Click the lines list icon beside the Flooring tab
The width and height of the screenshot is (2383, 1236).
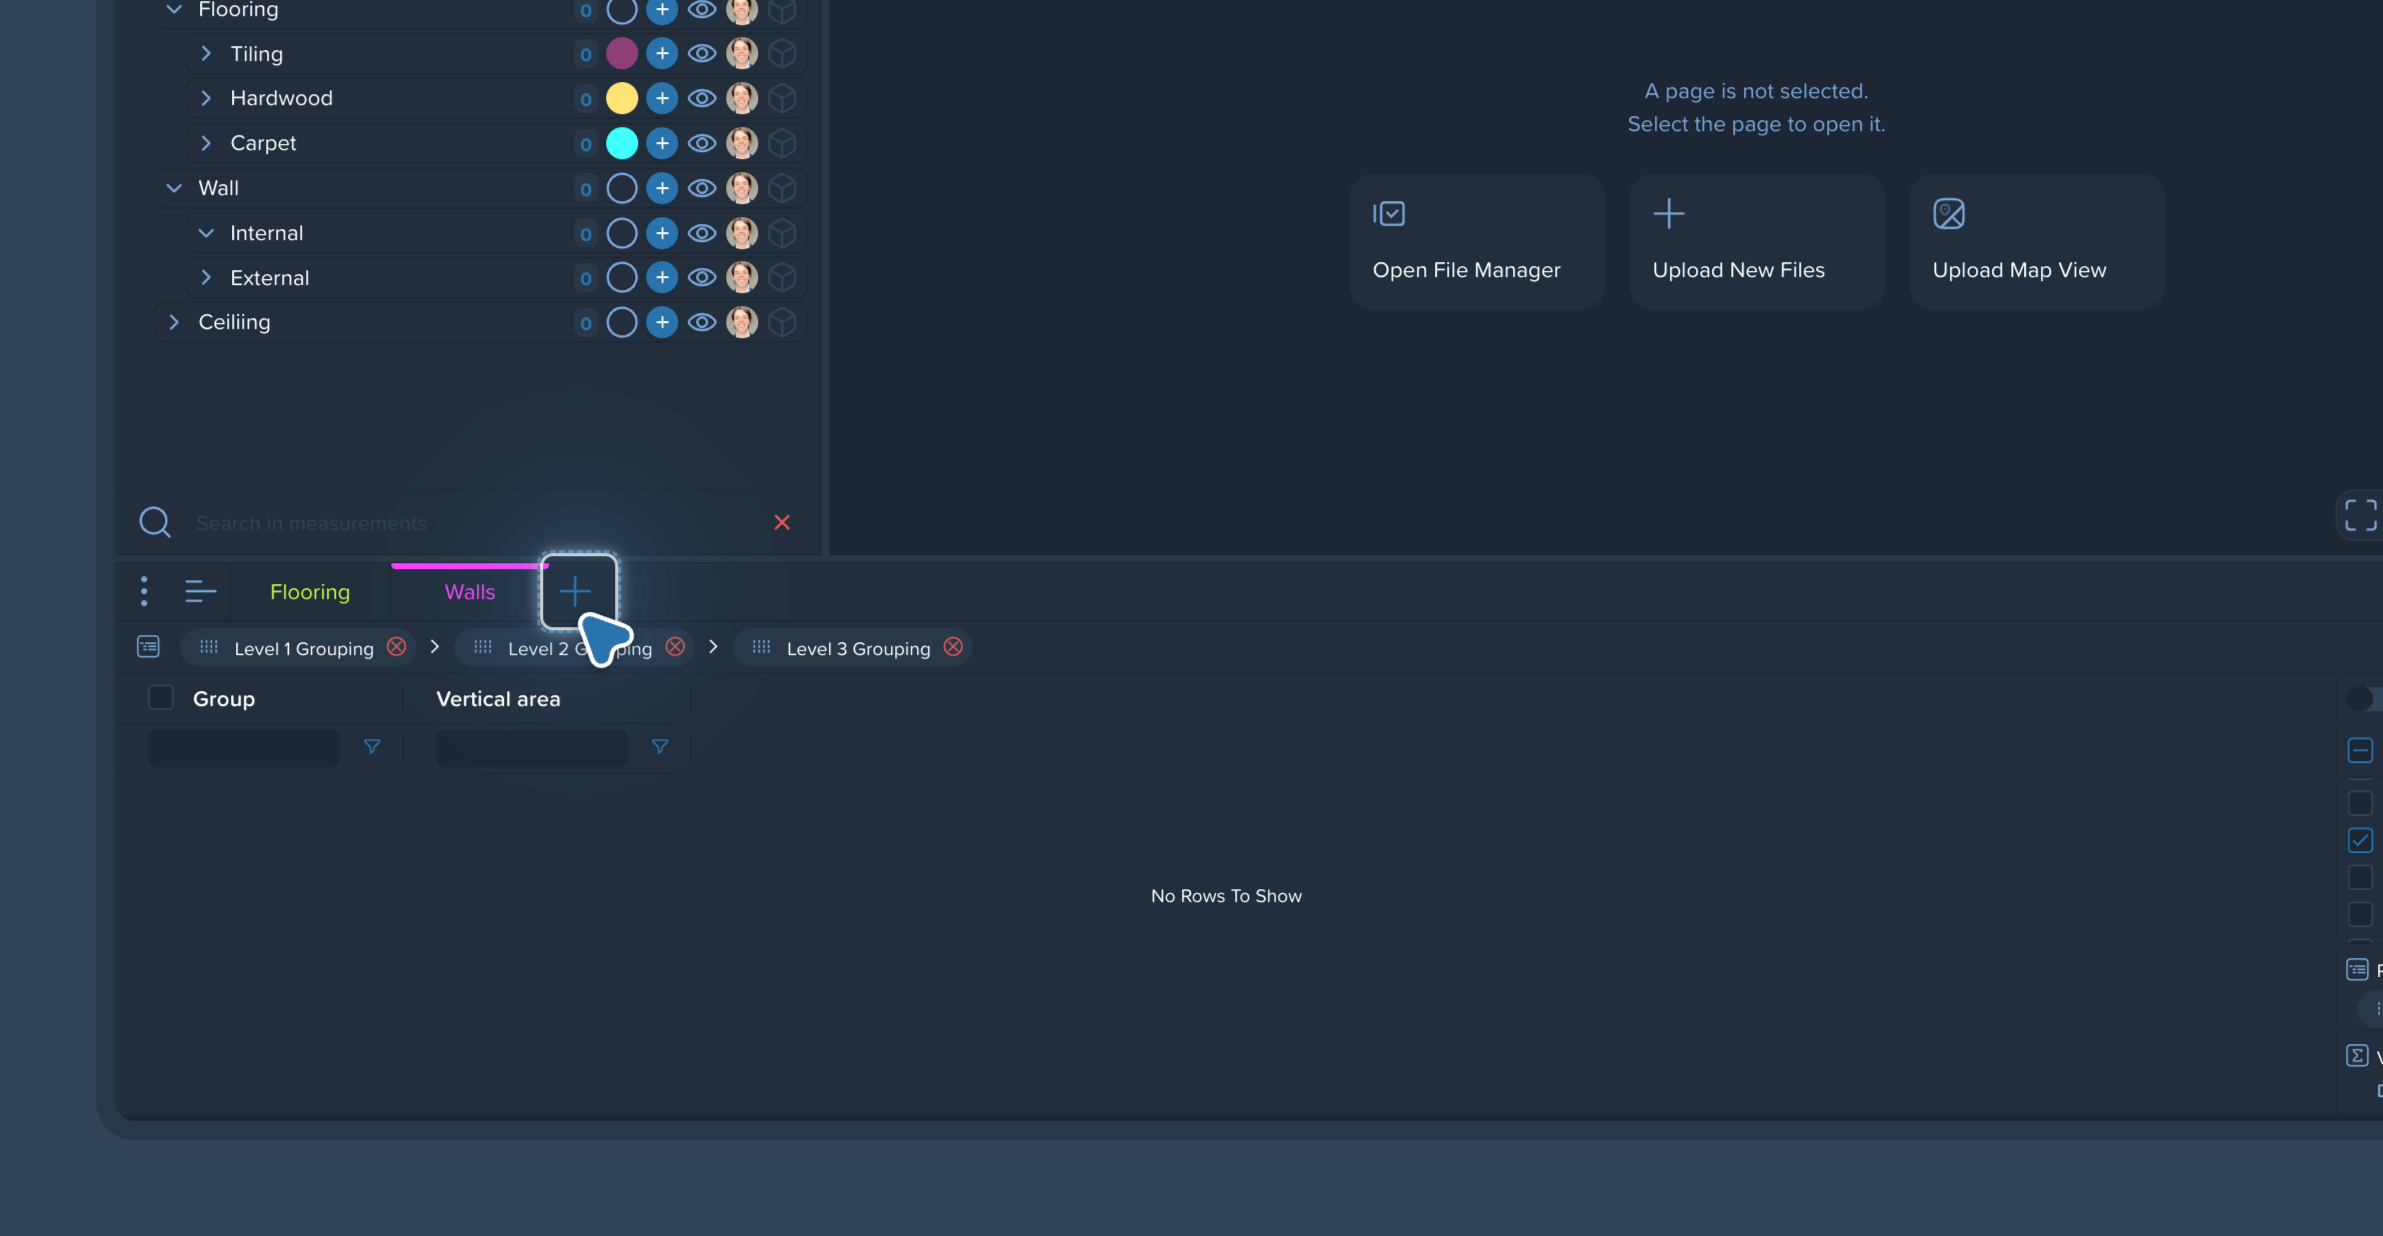pos(200,591)
